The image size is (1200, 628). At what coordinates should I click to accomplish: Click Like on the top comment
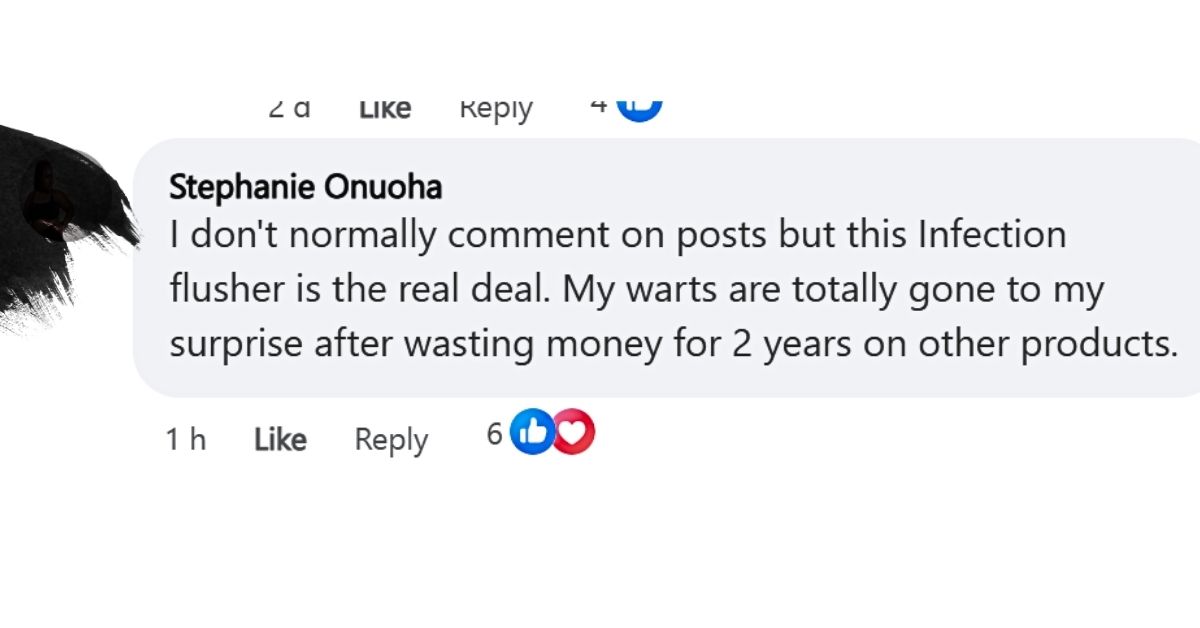(384, 107)
